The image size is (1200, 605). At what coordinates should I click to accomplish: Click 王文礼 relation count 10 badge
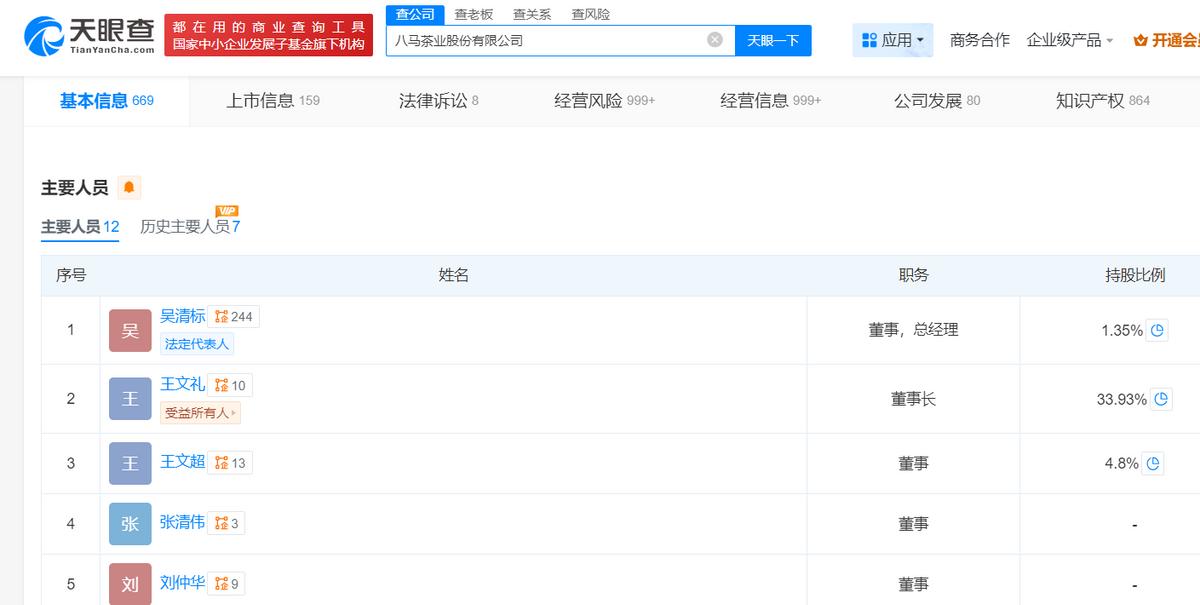(231, 385)
